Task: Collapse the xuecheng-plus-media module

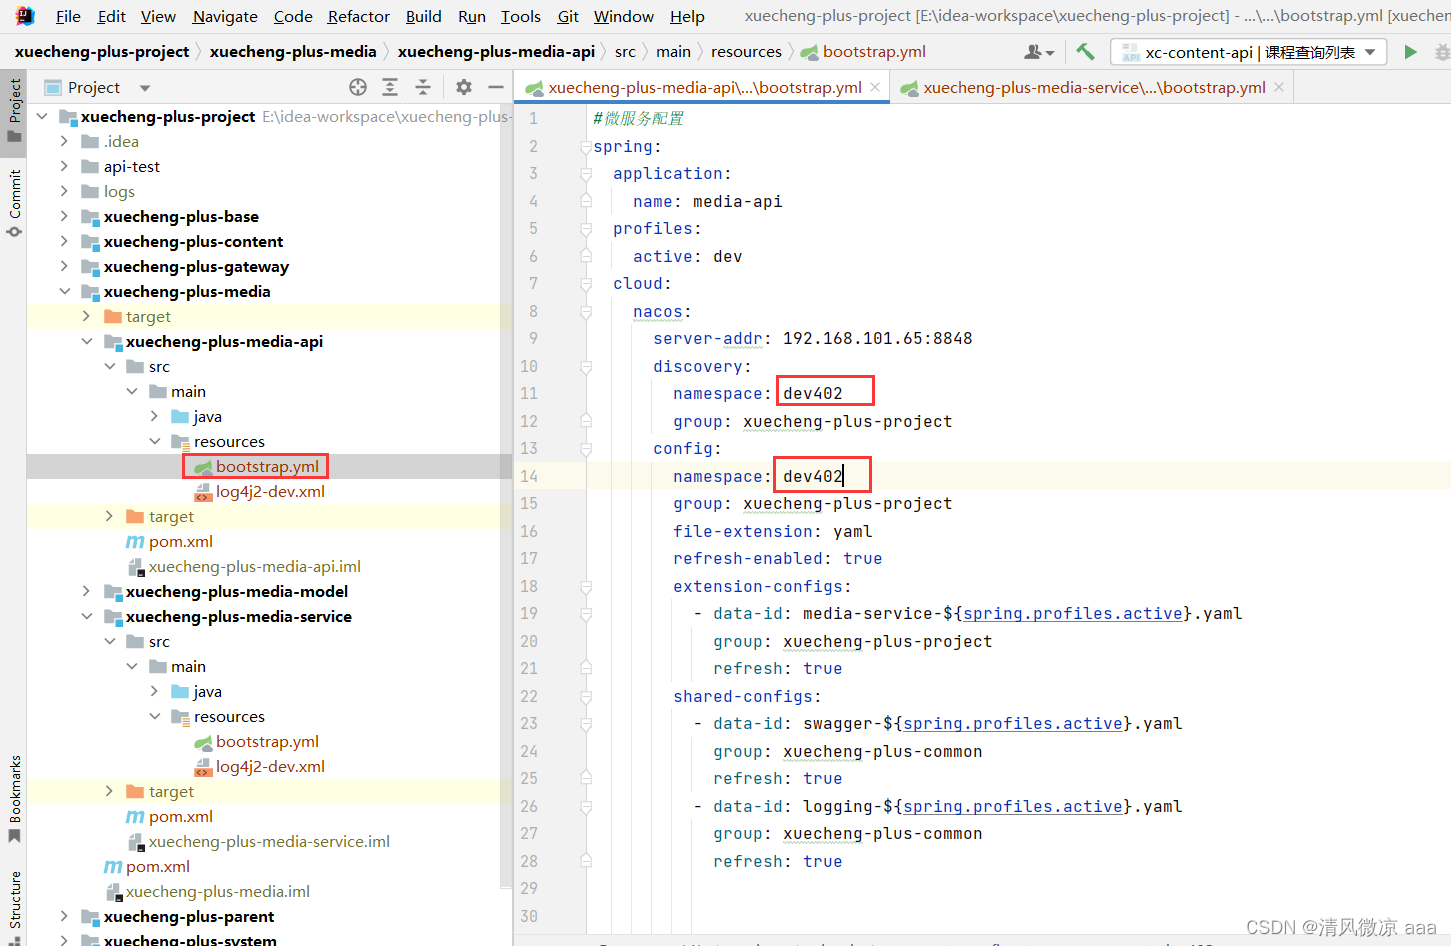Action: tap(64, 291)
